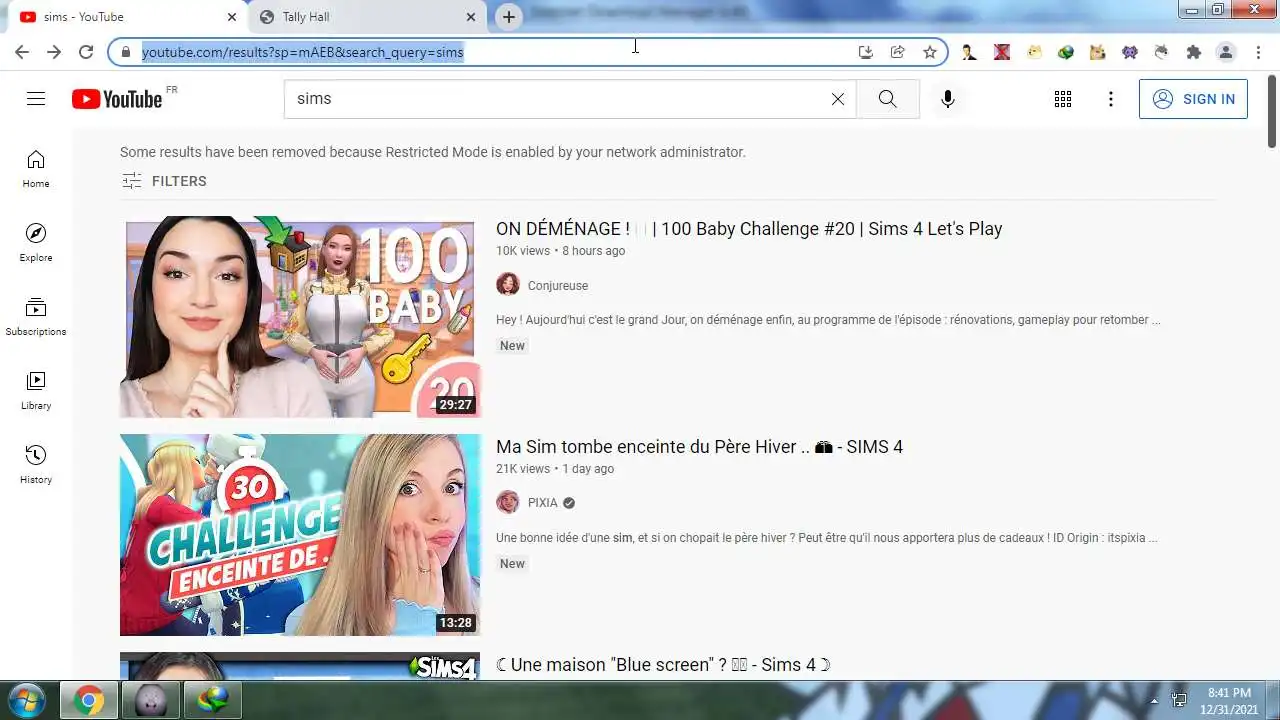The image size is (1280, 720).
Task: Open a new browser tab
Action: [509, 17]
